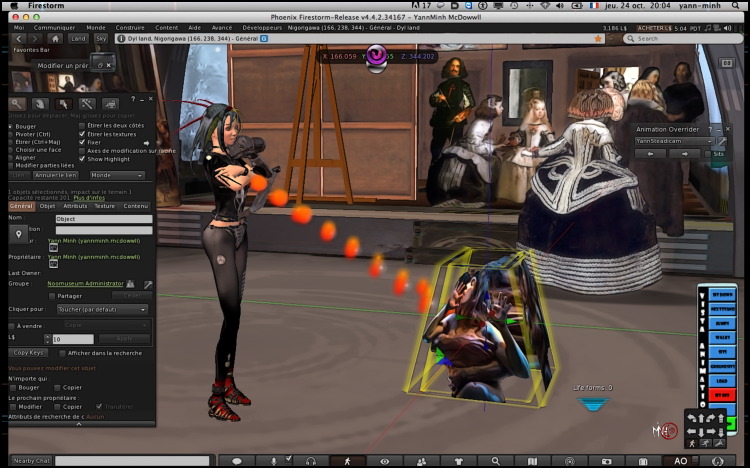Click the location info icon in address bar
This screenshot has width=750, height=468.
point(121,39)
